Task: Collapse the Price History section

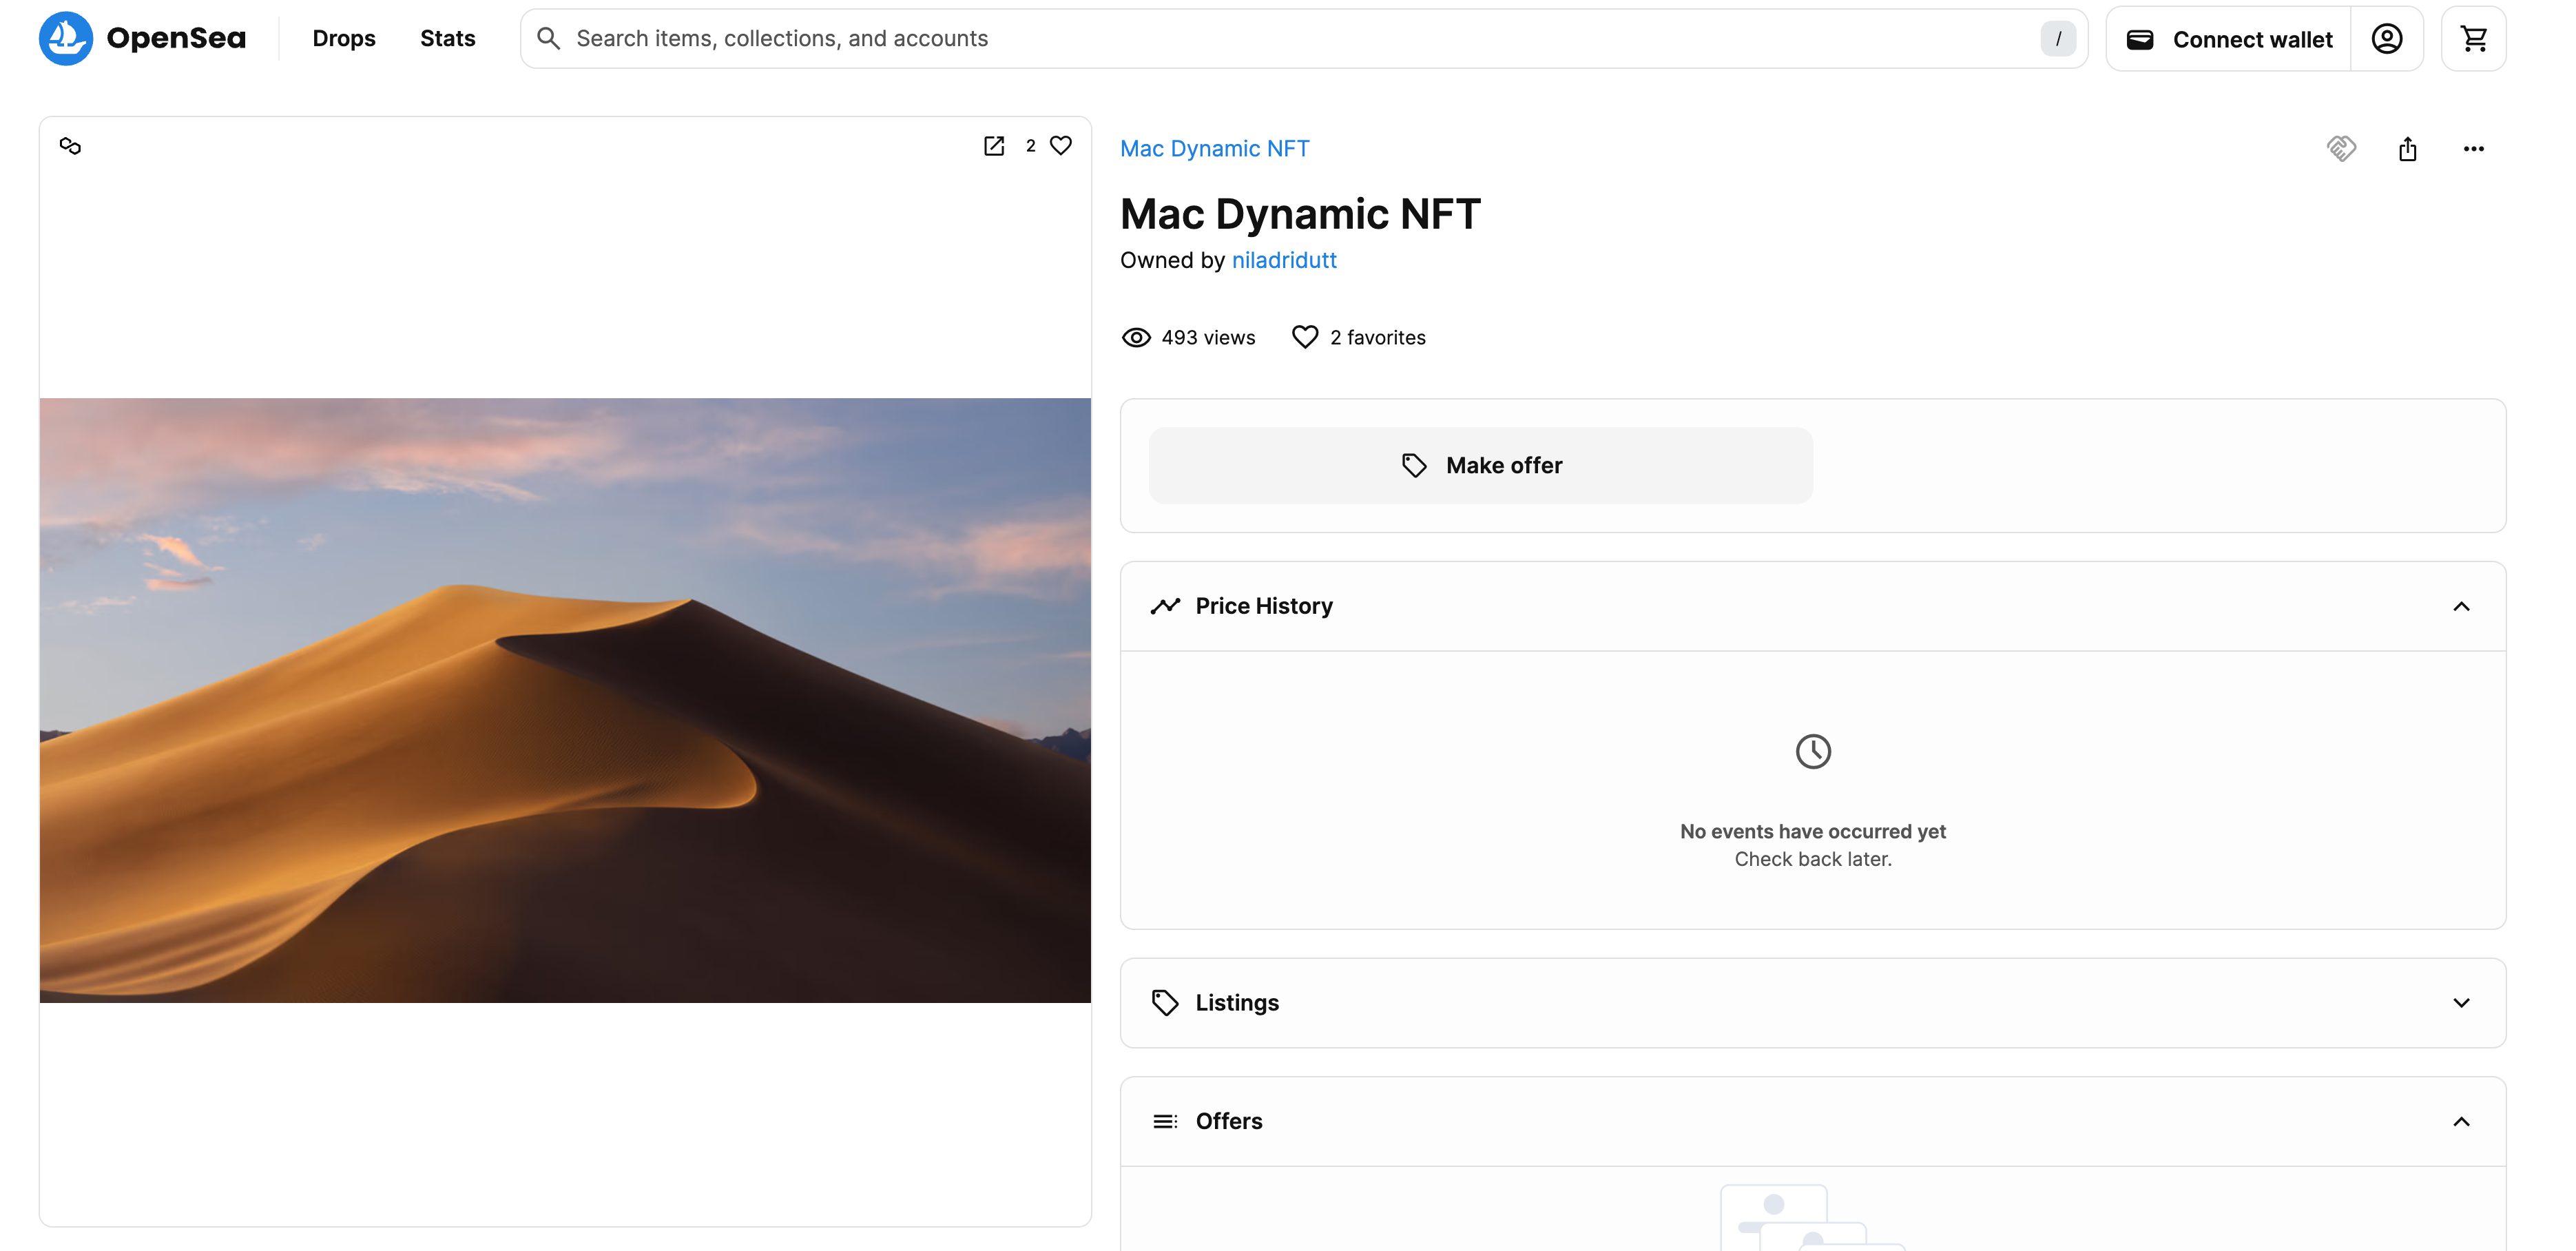Action: coord(2462,607)
